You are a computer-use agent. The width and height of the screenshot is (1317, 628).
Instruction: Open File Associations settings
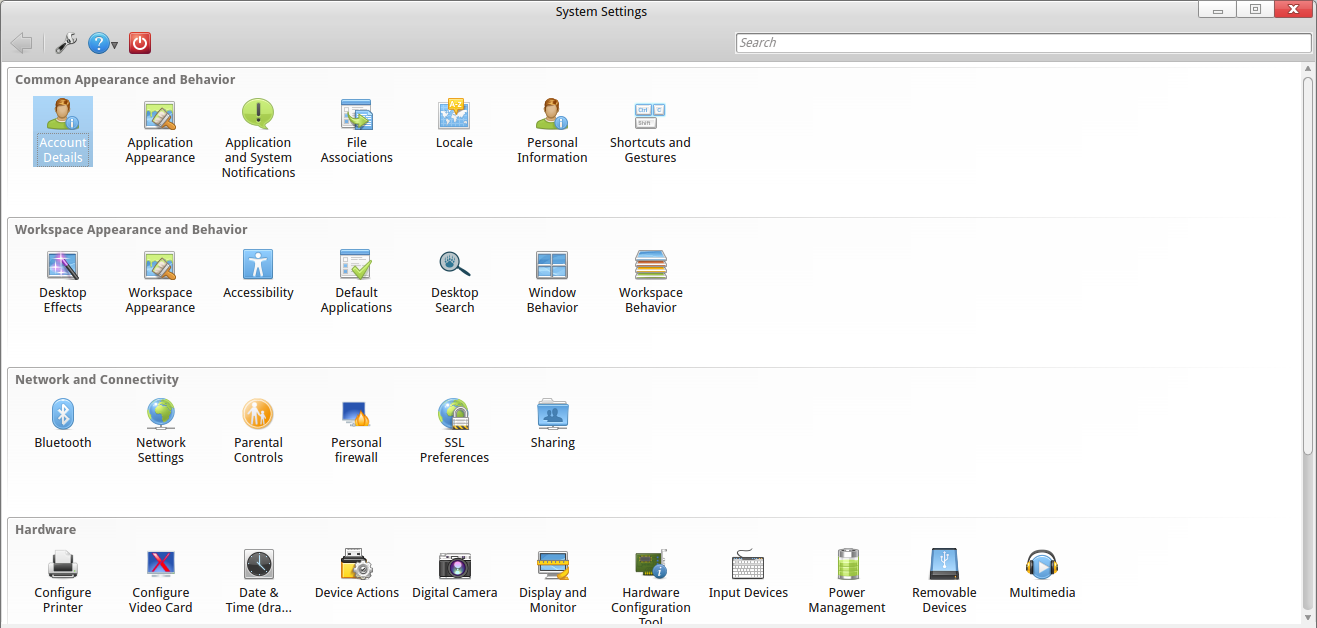point(356,116)
